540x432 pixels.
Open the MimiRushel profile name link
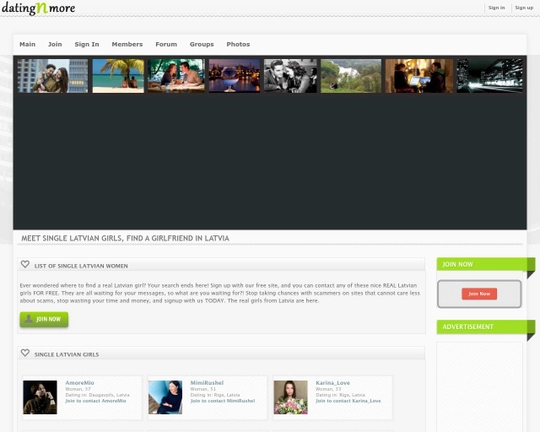tap(207, 383)
